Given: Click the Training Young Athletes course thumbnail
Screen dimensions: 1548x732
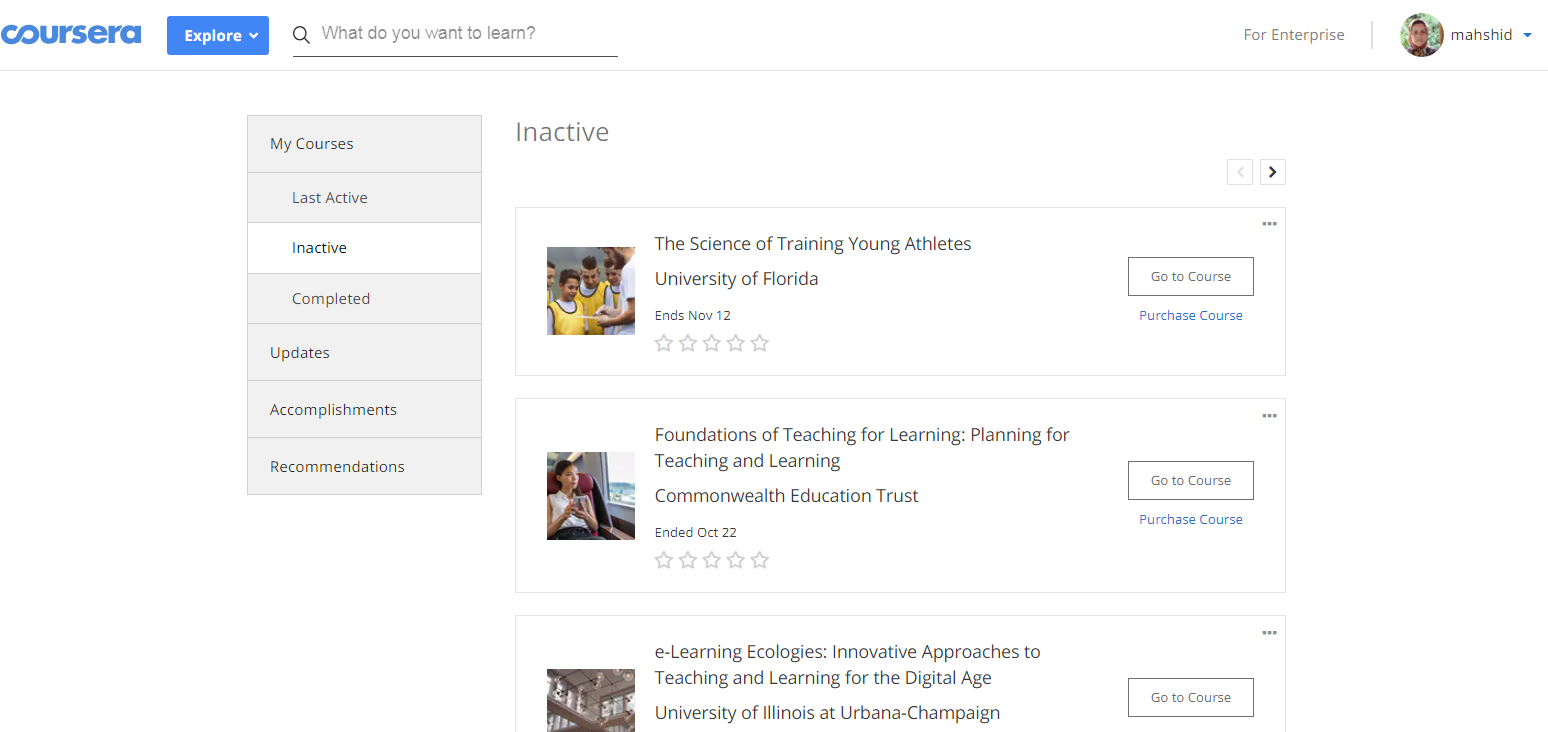Looking at the screenshot, I should [x=590, y=291].
